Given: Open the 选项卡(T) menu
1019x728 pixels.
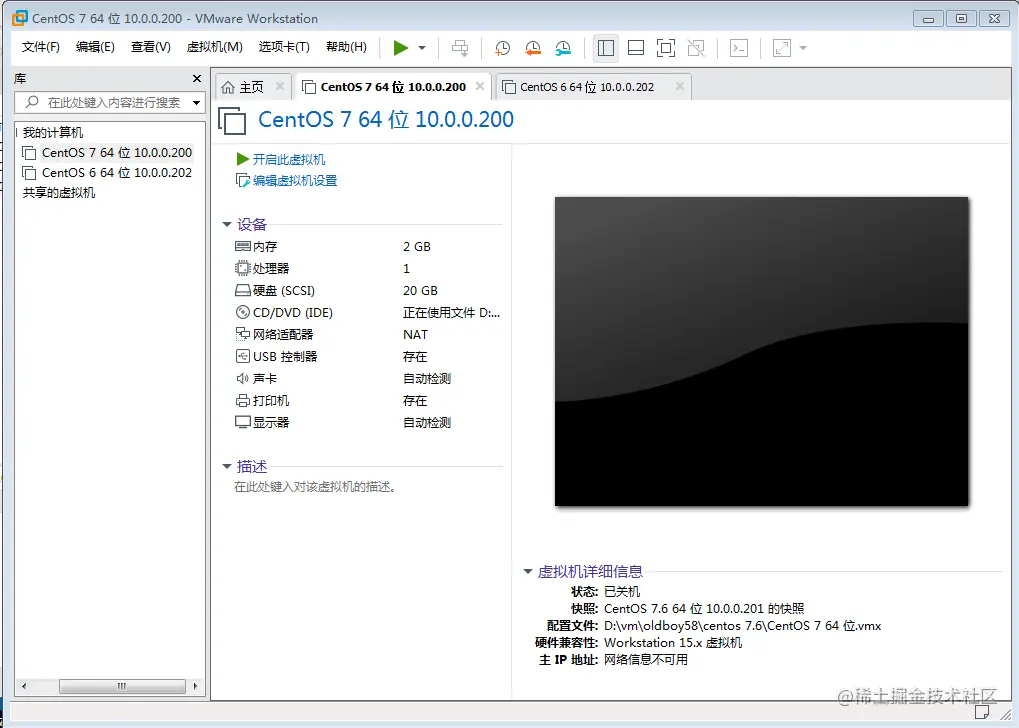Looking at the screenshot, I should (x=284, y=47).
